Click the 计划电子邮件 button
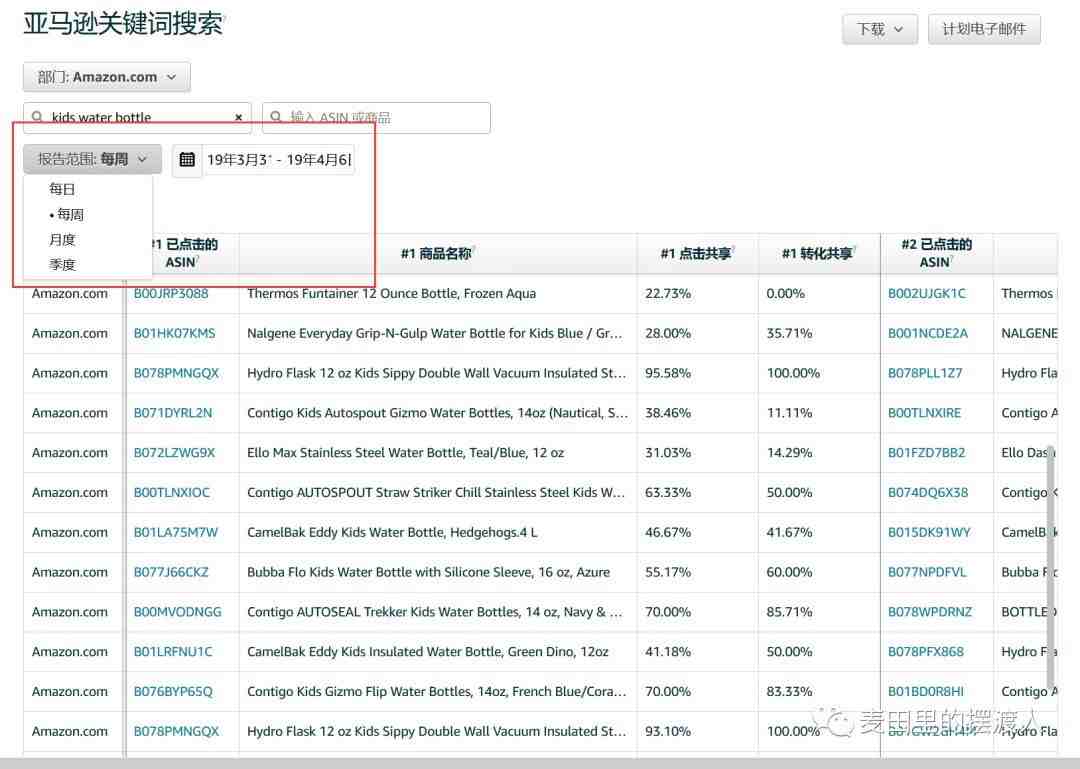This screenshot has height=769, width=1080. click(x=984, y=29)
